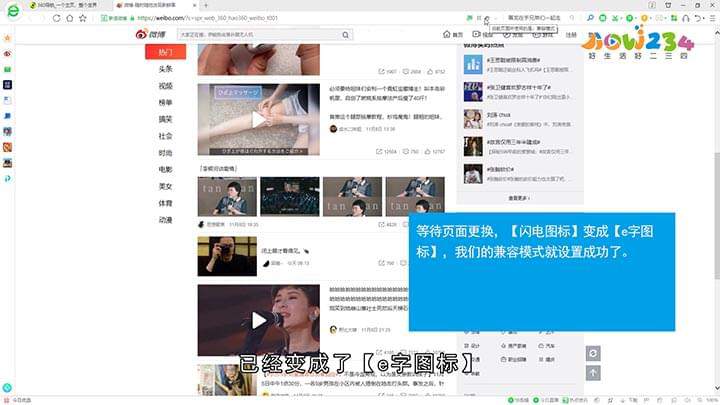Click the page refresh floating button
720x405 pixels.
tap(593, 353)
